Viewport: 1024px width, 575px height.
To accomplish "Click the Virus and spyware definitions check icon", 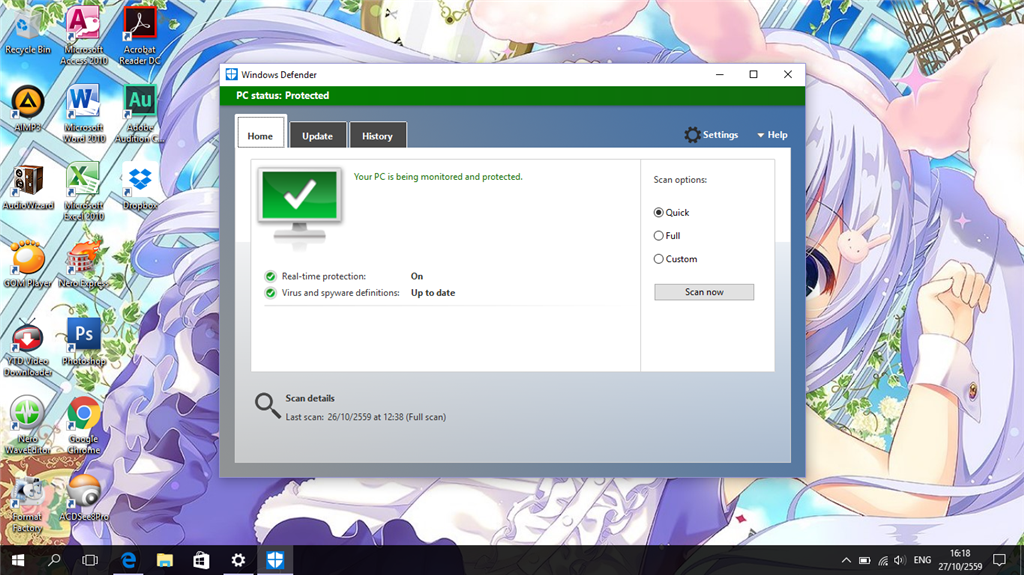I will [x=270, y=293].
